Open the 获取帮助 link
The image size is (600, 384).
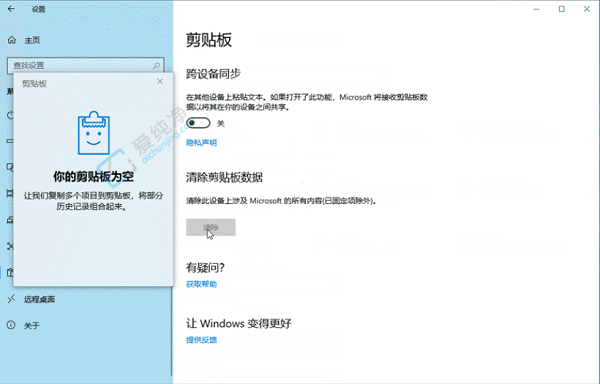(201, 284)
